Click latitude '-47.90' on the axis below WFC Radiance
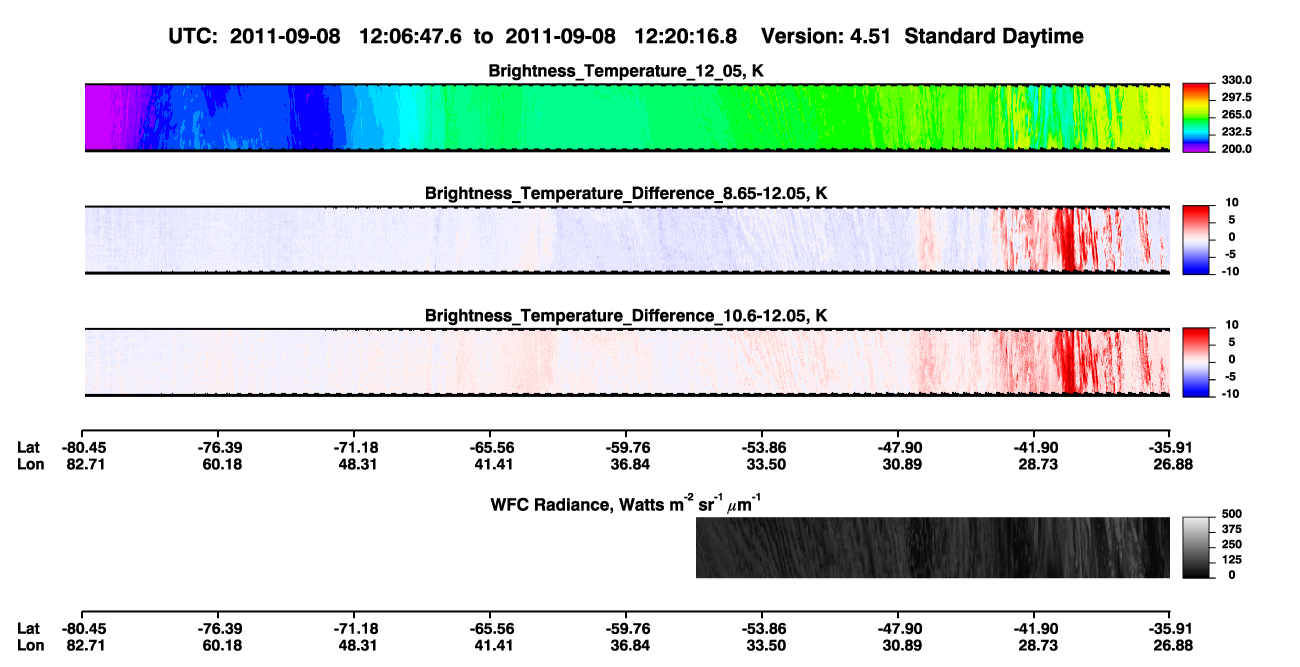Screen dimensions: 1300x667 pyautogui.click(x=899, y=628)
